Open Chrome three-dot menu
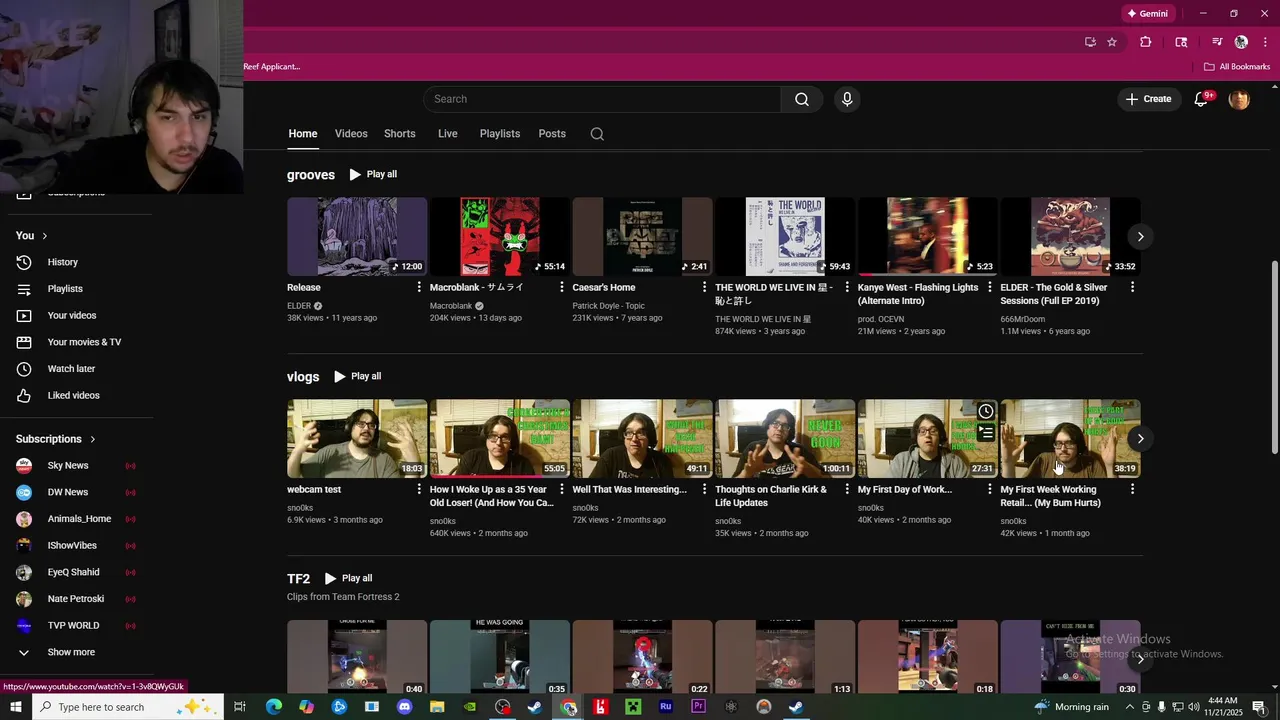This screenshot has height=720, width=1280. [1266, 42]
